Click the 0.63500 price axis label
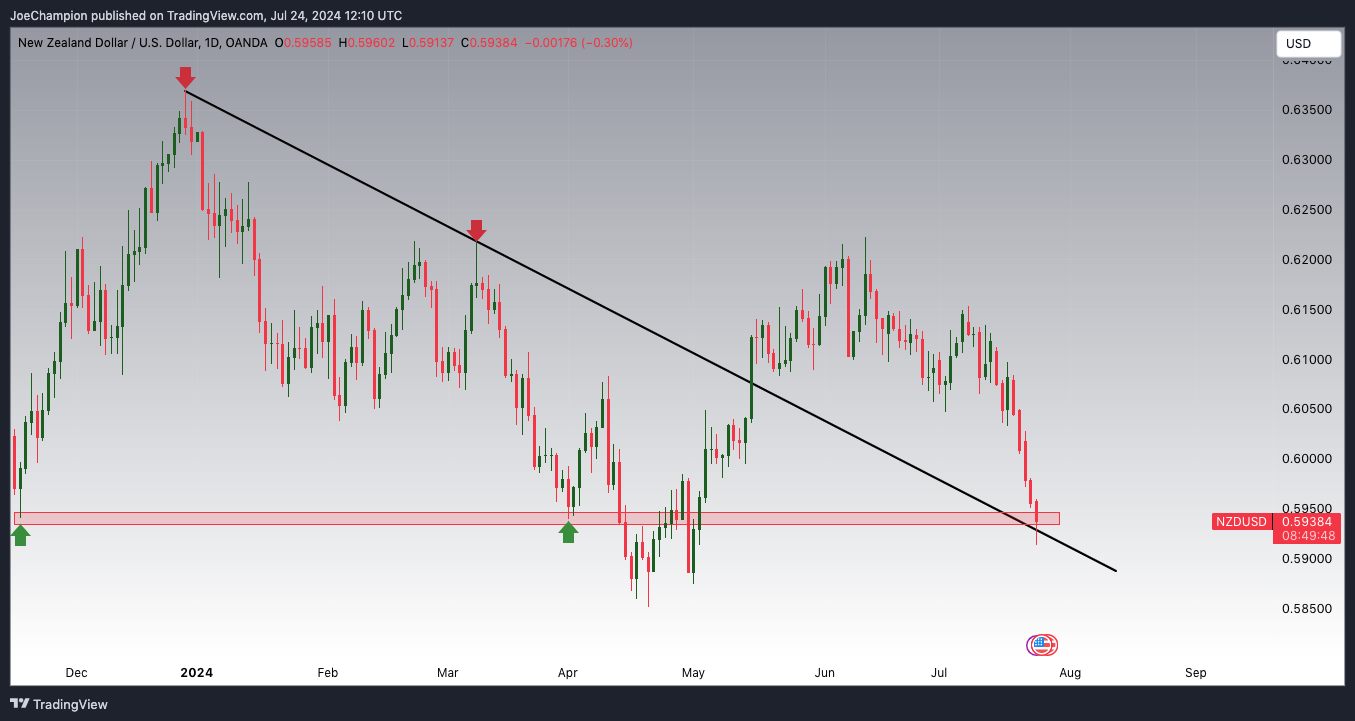 [x=1307, y=109]
